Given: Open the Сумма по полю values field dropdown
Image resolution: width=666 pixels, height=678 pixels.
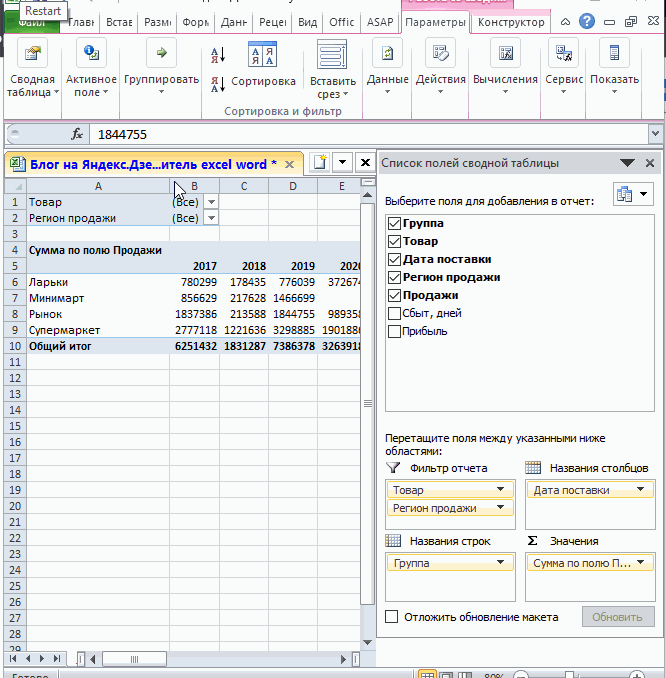Looking at the screenshot, I should point(640,563).
